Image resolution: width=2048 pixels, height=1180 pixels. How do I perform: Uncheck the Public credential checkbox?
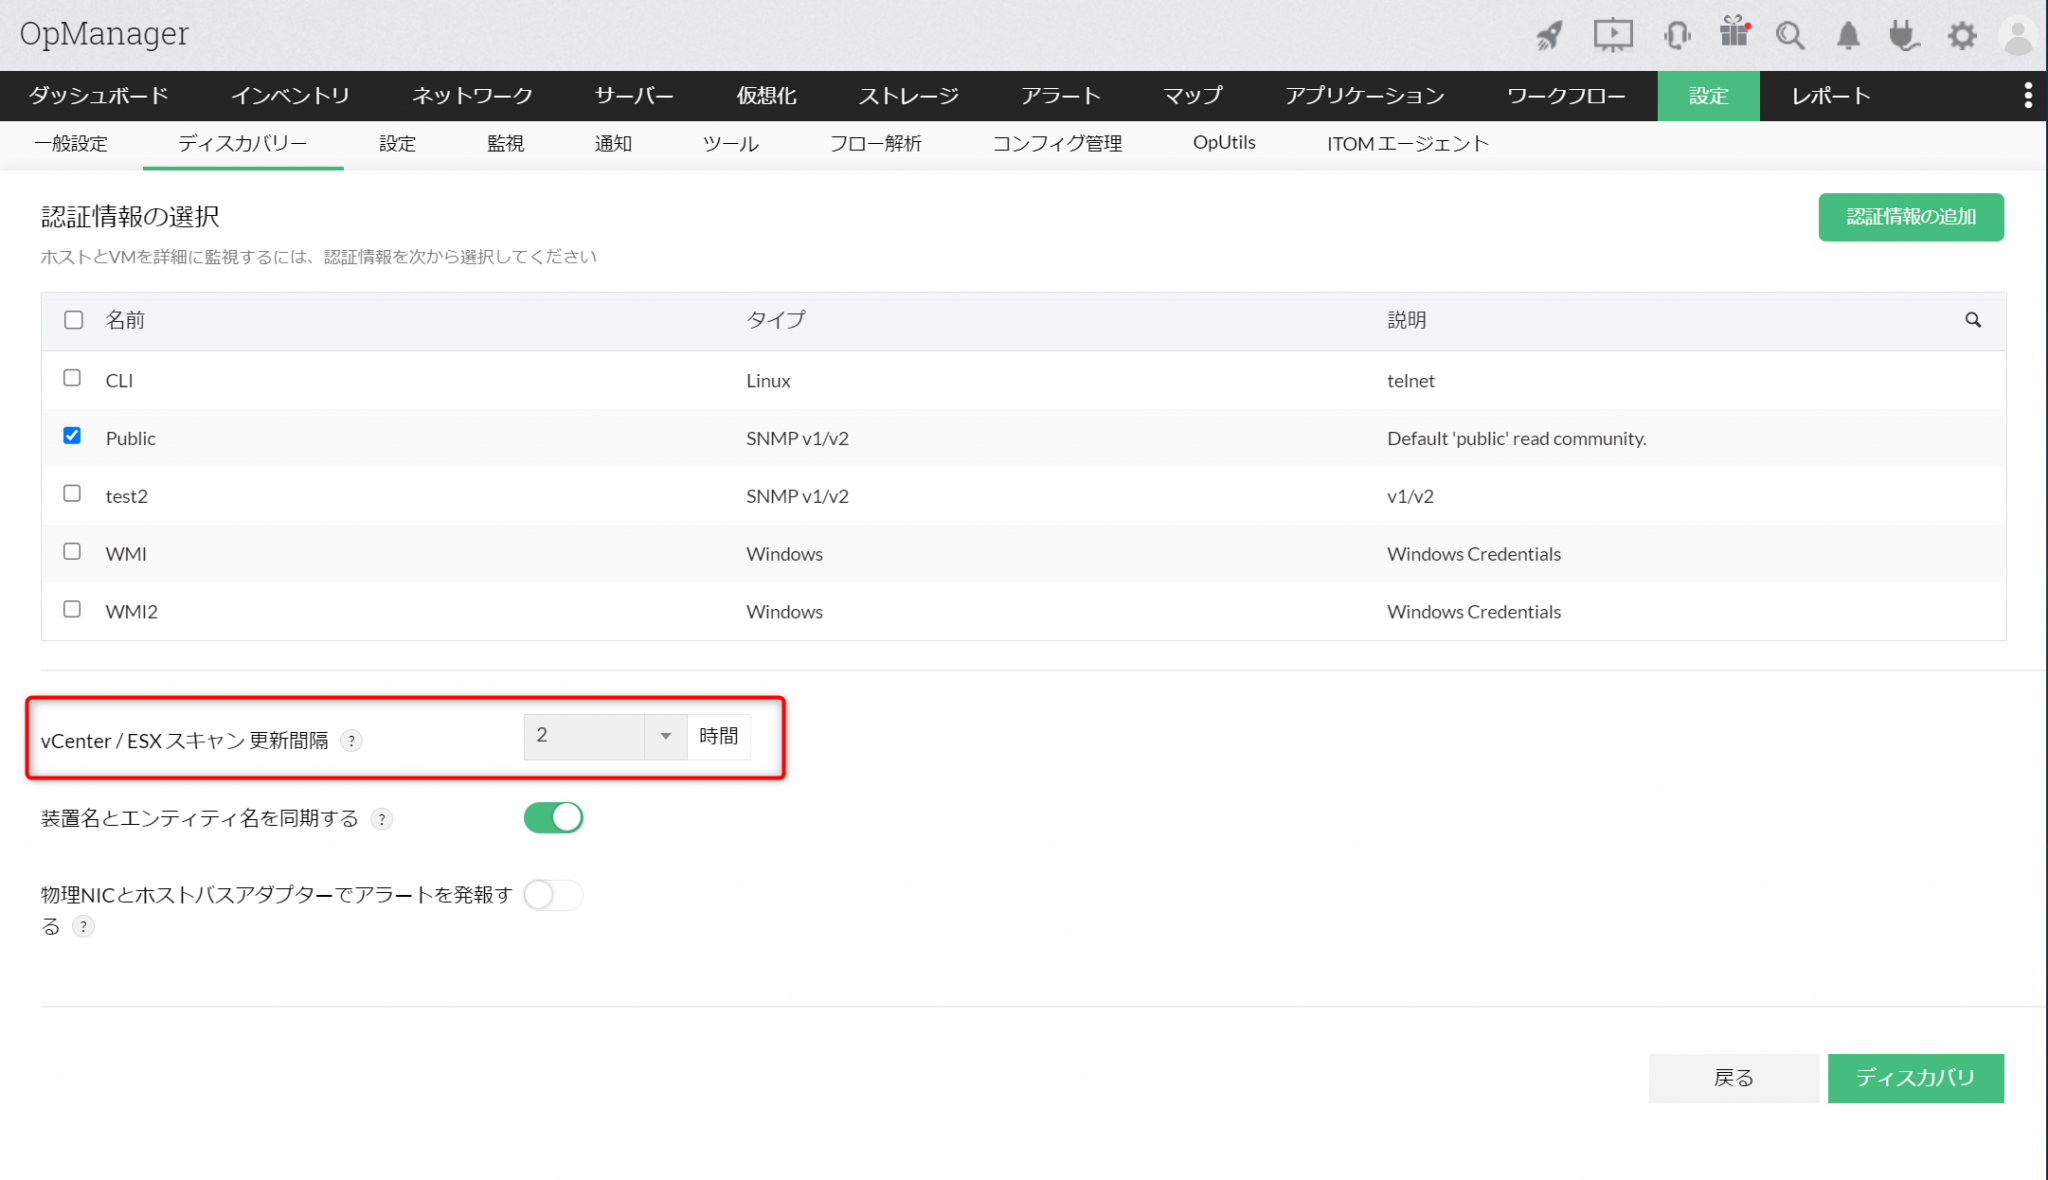coord(71,435)
